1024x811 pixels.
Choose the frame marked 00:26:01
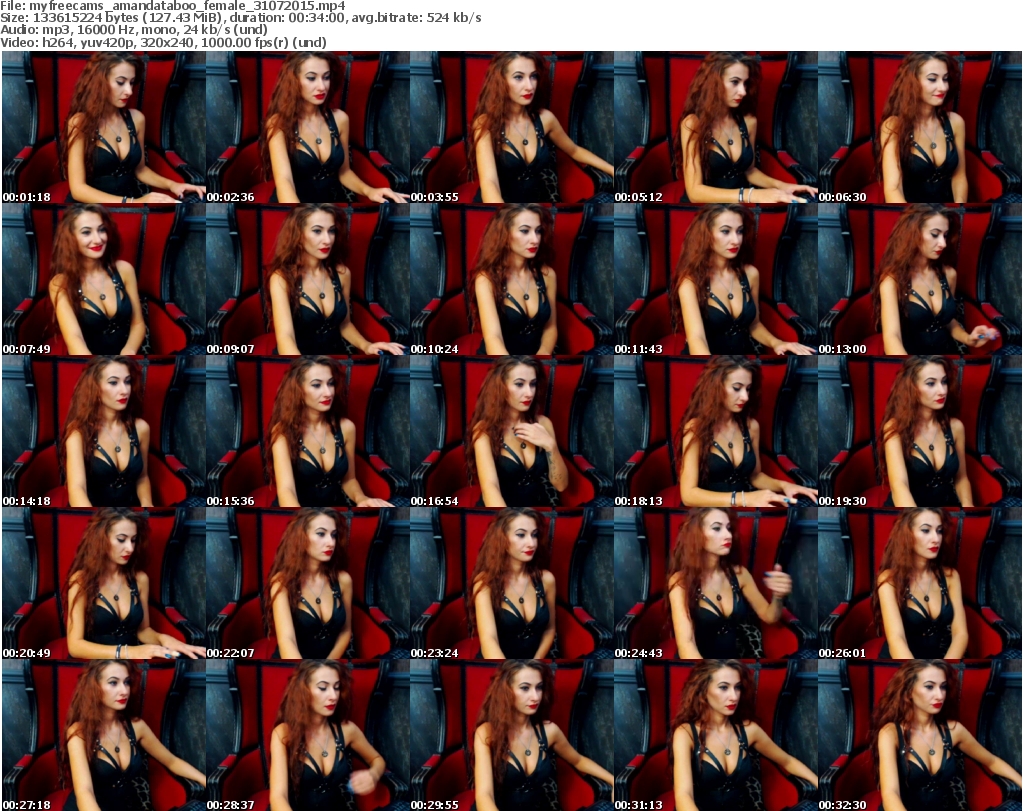tap(920, 584)
